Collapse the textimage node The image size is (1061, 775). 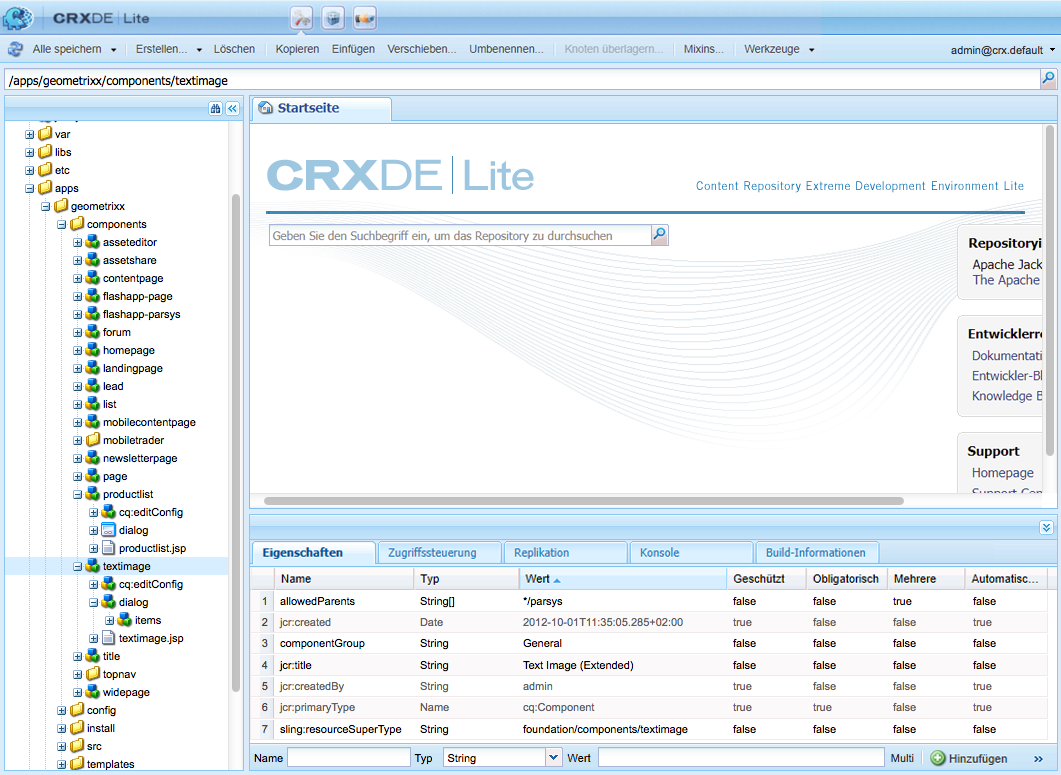pos(78,566)
